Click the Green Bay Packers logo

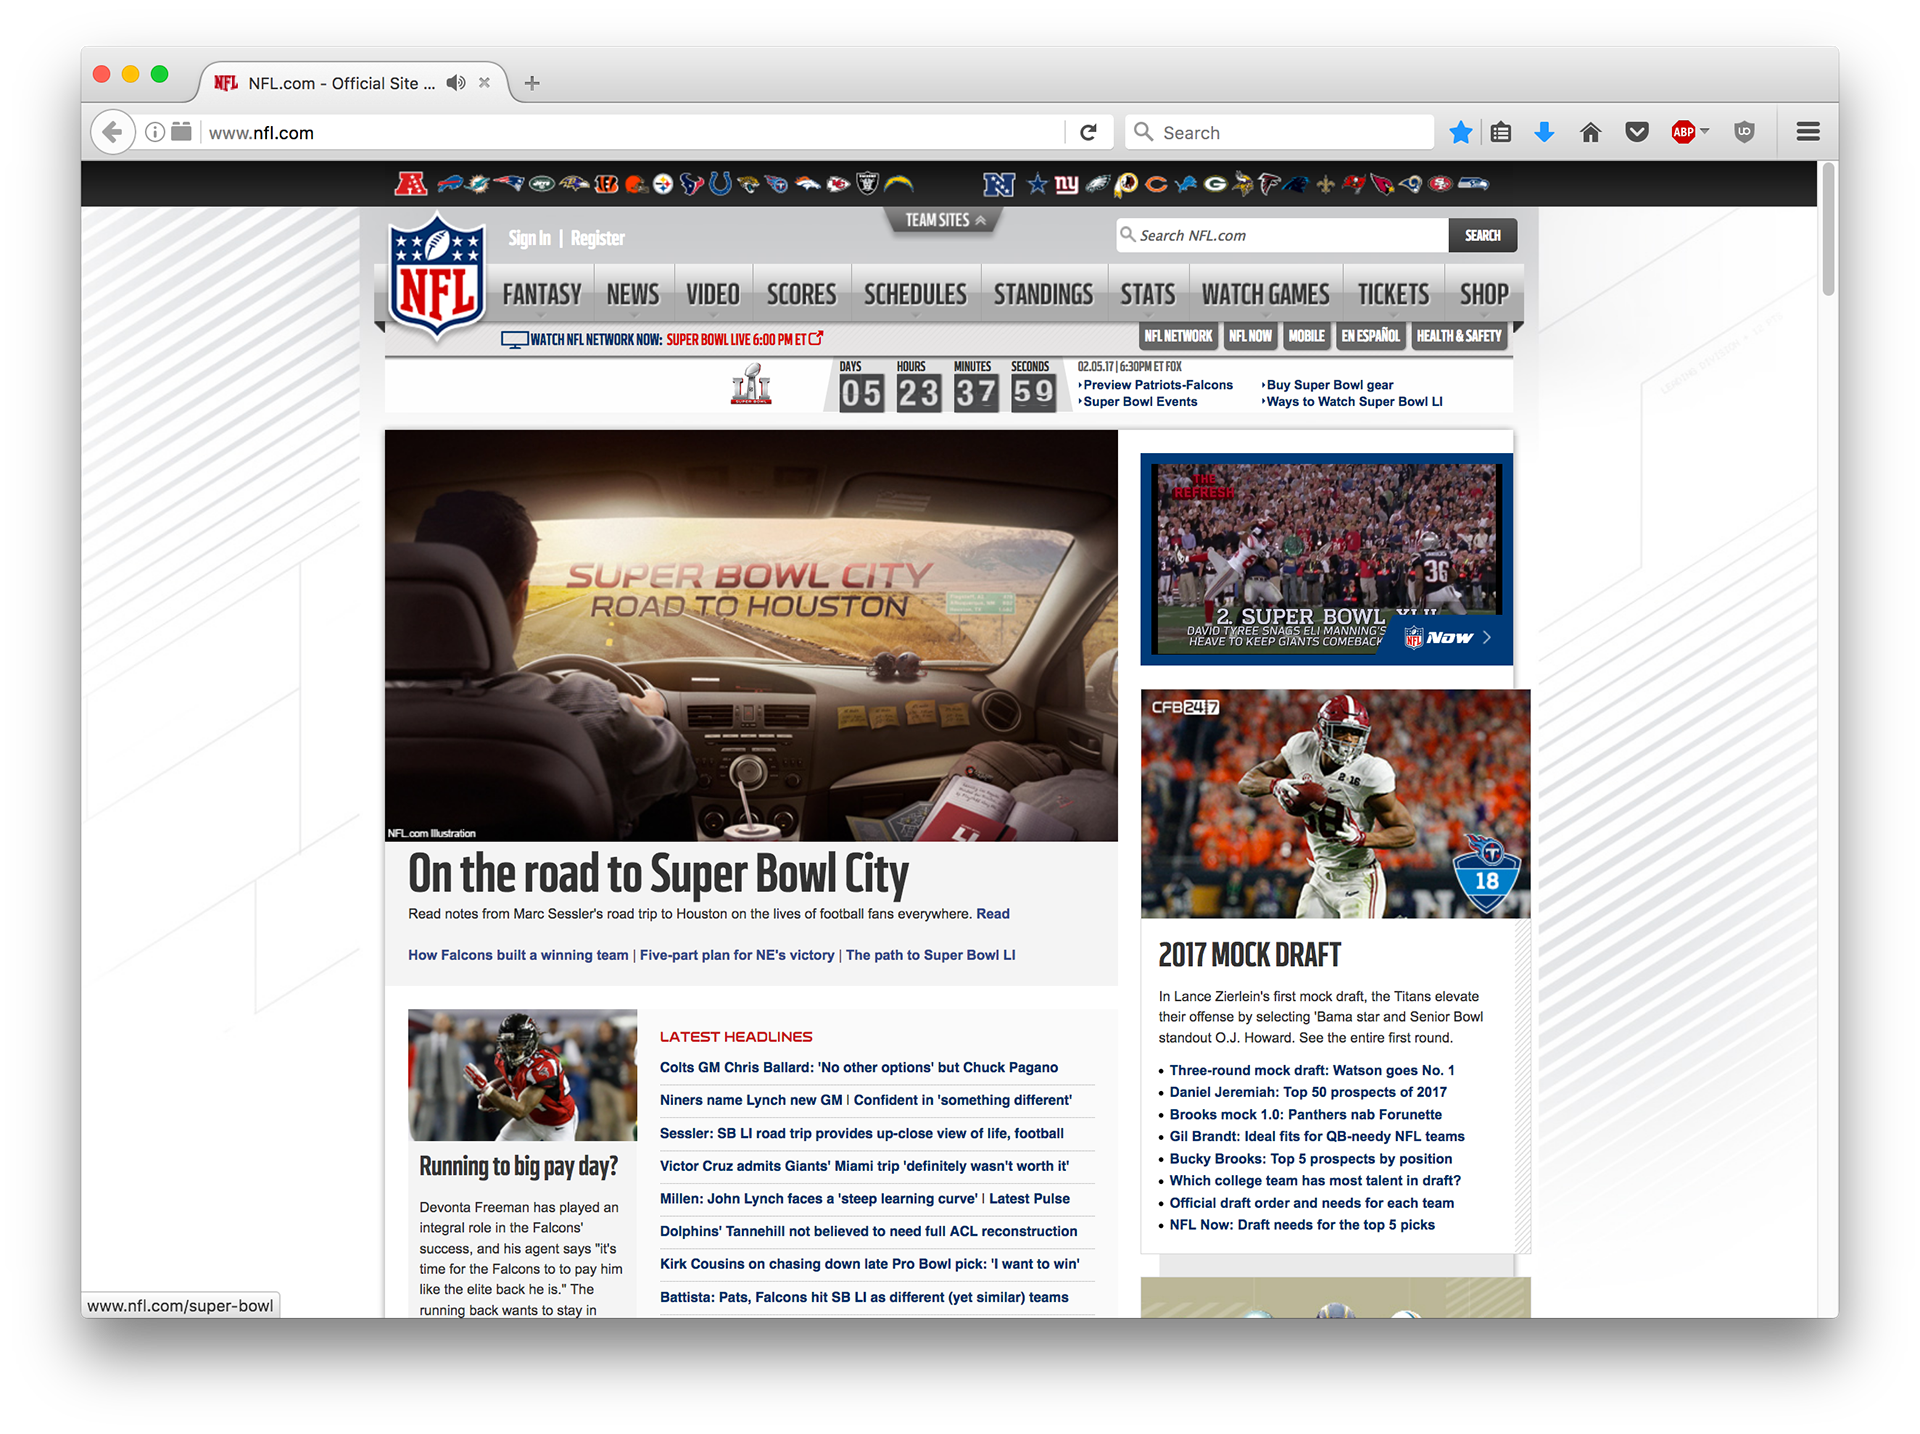click(x=1215, y=184)
